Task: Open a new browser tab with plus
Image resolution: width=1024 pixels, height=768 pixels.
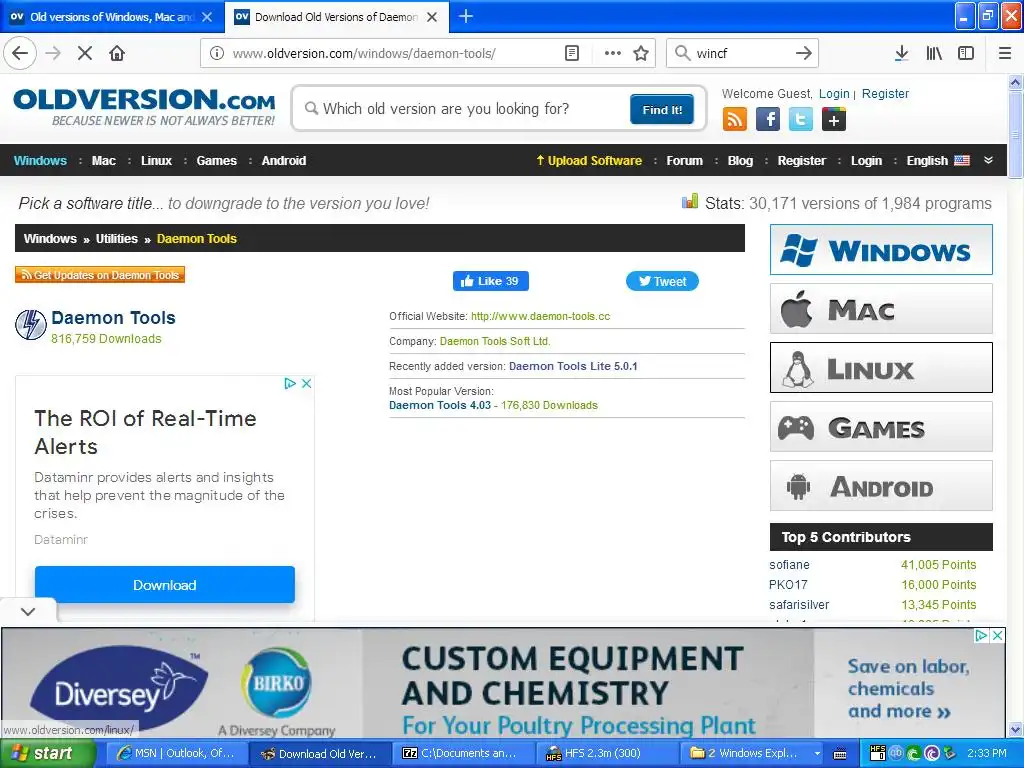Action: pos(466,16)
